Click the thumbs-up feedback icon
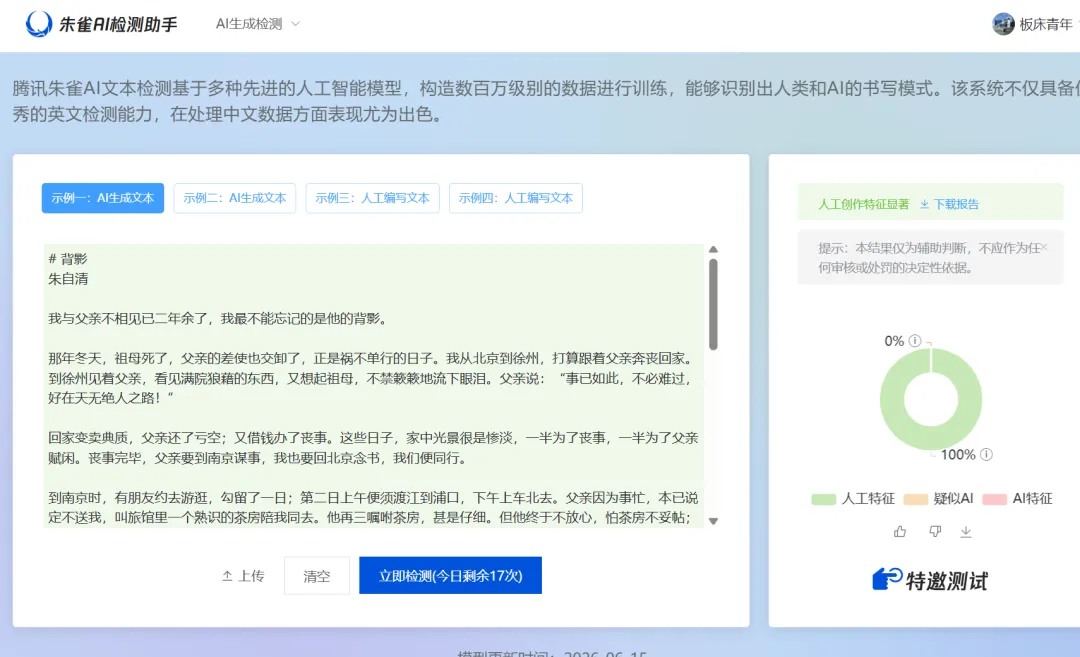 coord(900,532)
